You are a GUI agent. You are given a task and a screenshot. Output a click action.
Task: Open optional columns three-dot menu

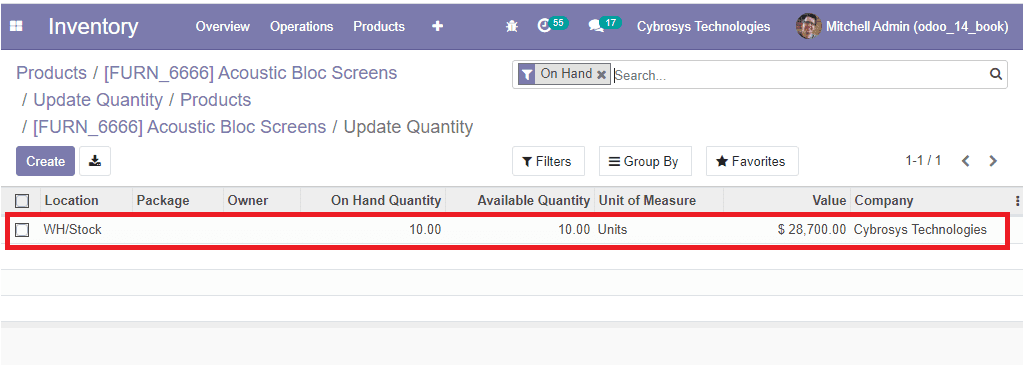click(1017, 201)
